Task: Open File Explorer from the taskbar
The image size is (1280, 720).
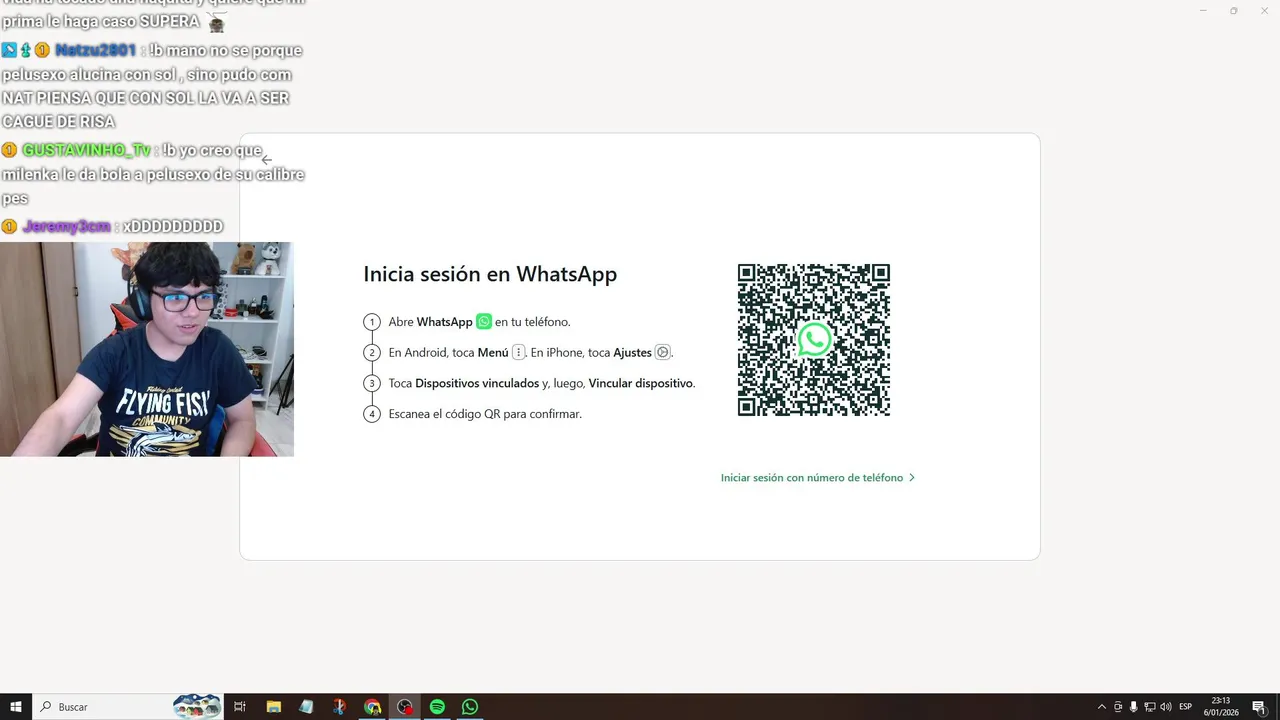Action: (x=273, y=707)
